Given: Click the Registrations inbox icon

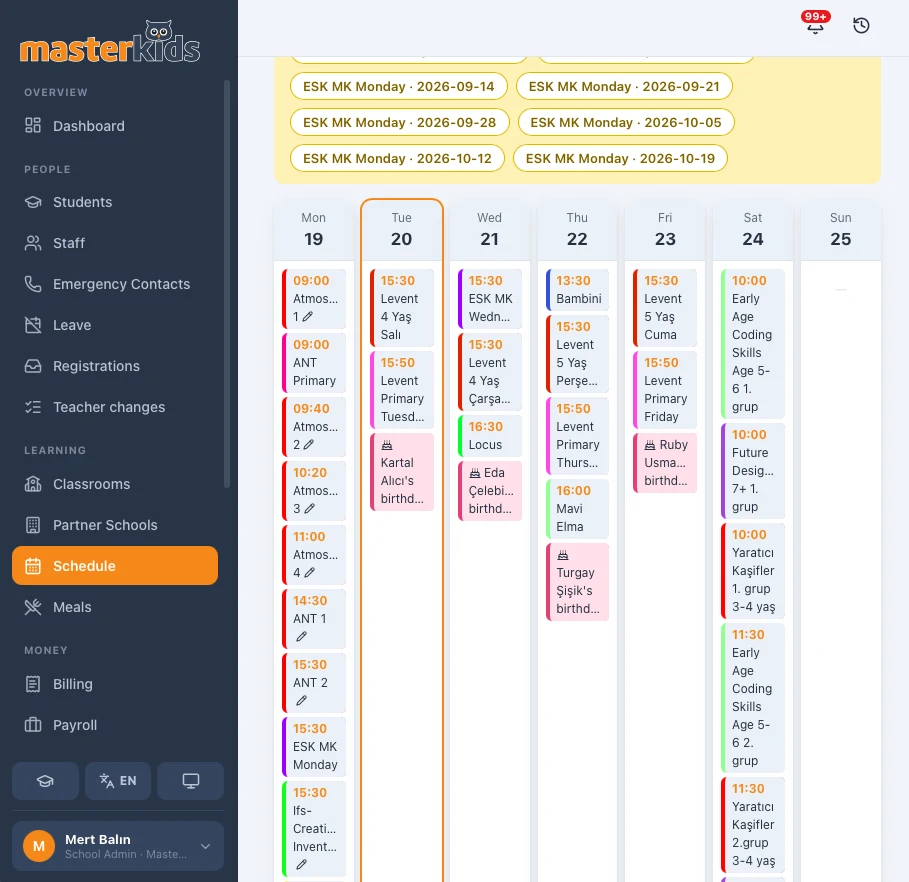Looking at the screenshot, I should [33, 366].
